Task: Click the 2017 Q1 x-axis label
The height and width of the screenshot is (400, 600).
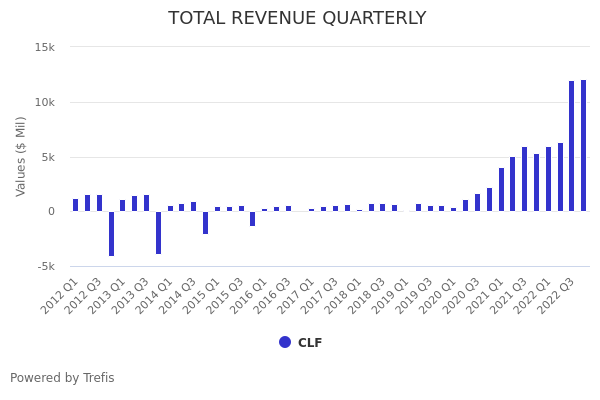Action: pos(298,297)
